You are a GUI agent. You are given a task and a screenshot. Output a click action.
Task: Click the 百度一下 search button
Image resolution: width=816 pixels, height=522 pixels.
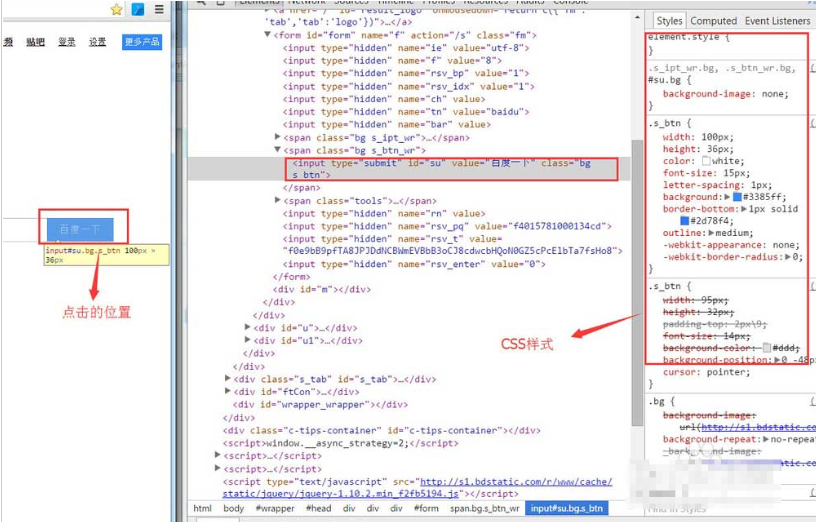pyautogui.click(x=80, y=229)
